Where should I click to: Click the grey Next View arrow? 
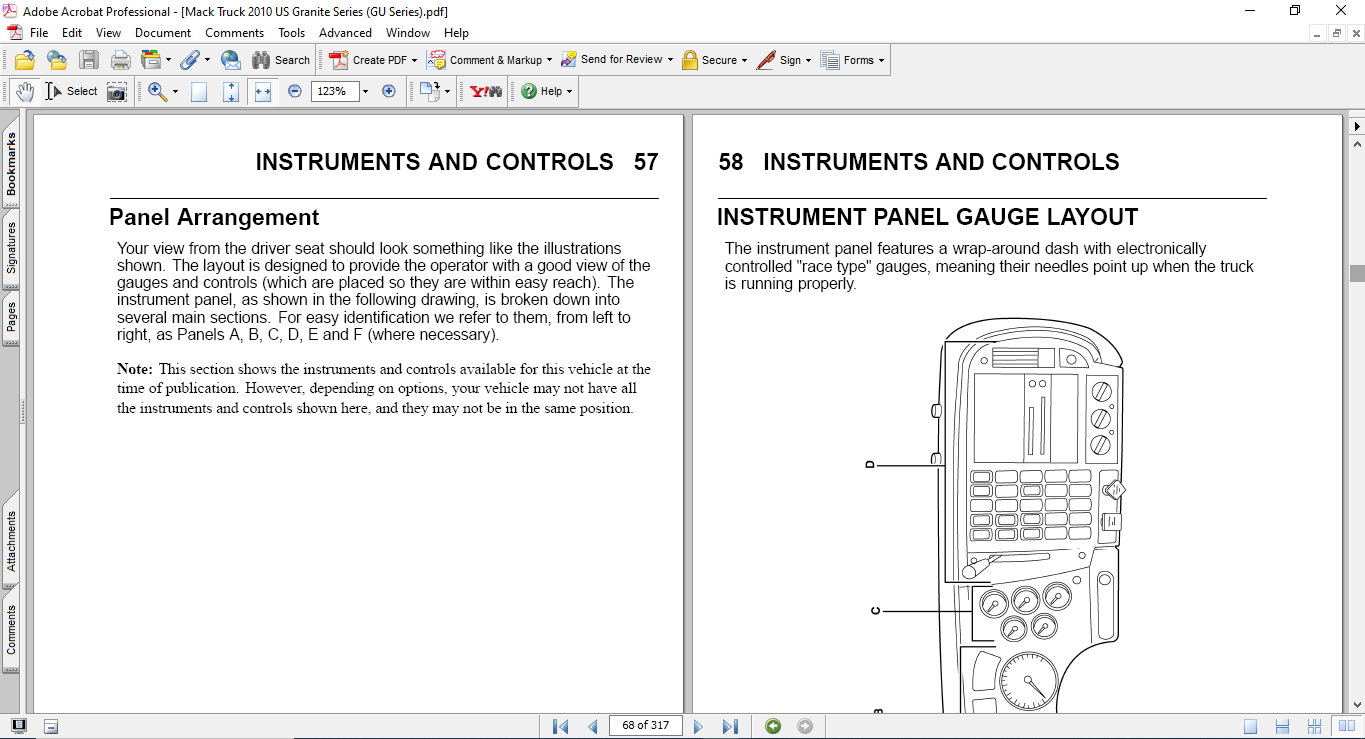click(x=805, y=726)
